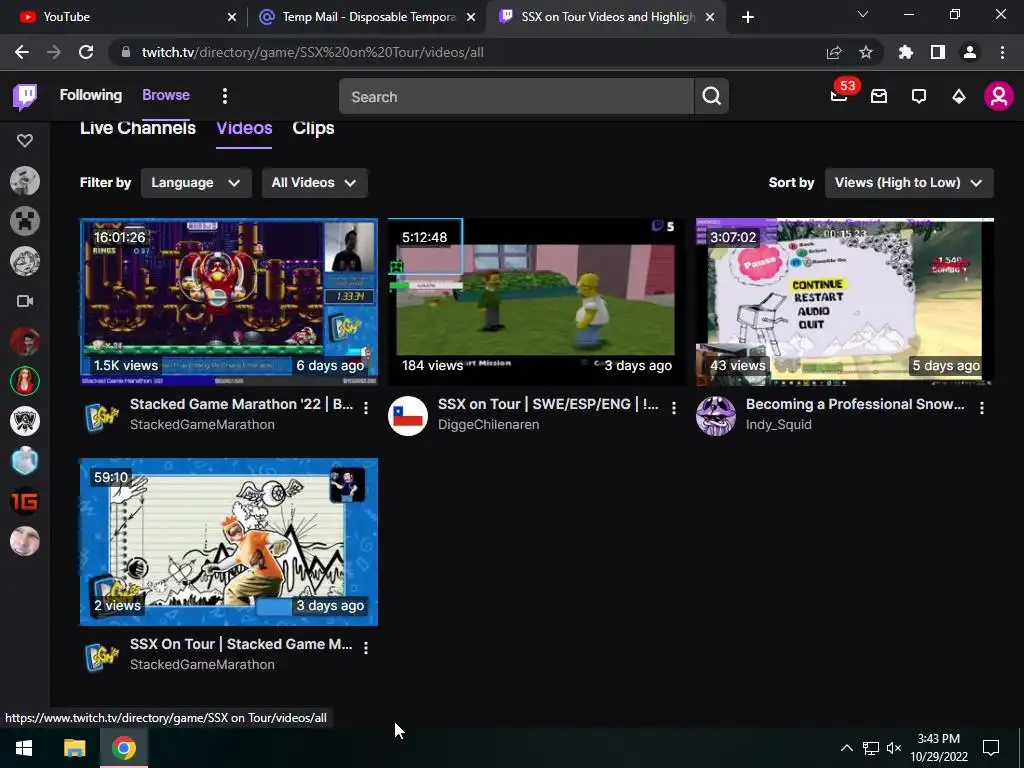
Task: Toggle mute via the taskbar speaker icon
Action: [894, 748]
